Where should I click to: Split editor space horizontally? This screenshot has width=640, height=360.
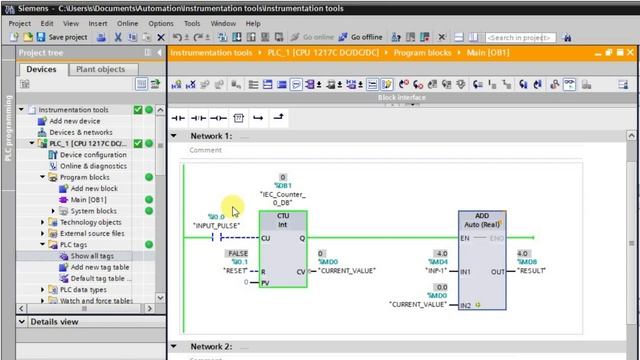[x=459, y=38]
